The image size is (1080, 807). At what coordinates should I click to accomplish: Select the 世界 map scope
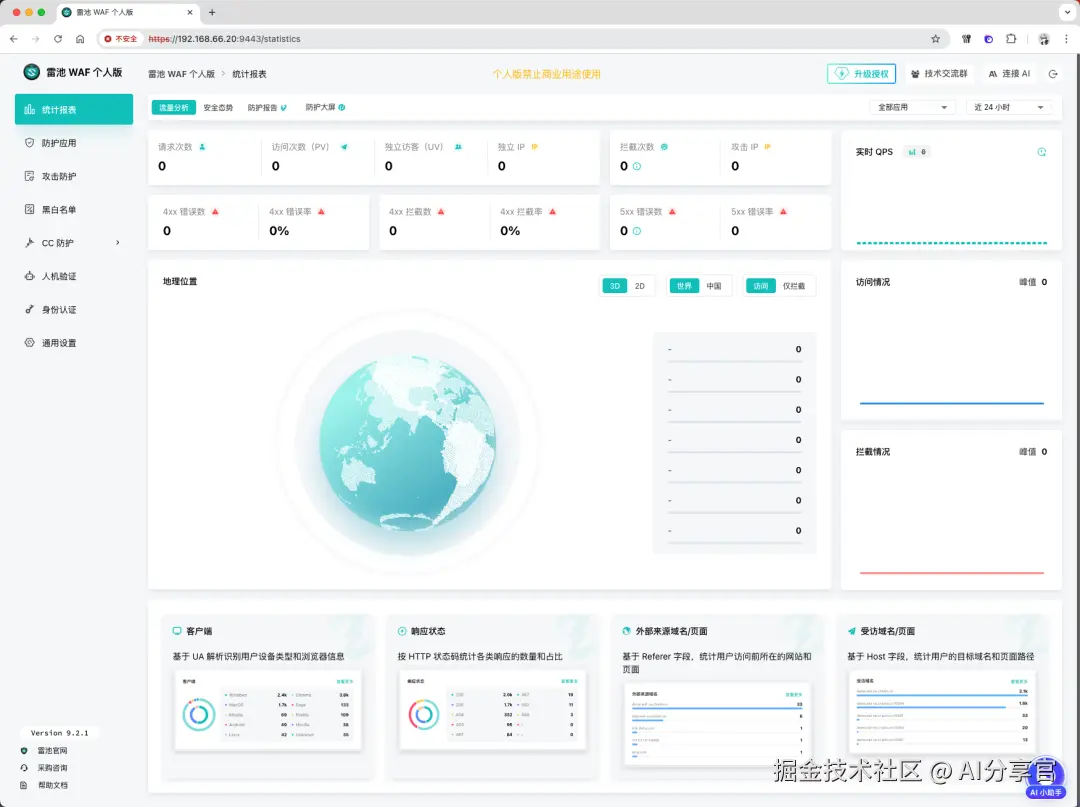(x=684, y=286)
